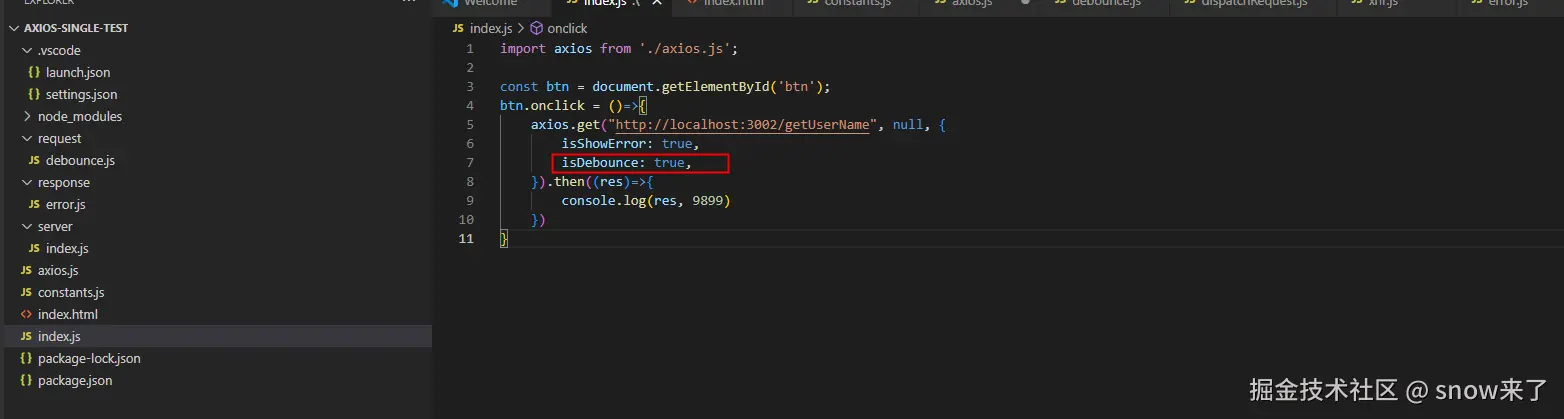Click the JS icon beside axios.js in explorer
This screenshot has height=419, width=1564.
click(x=26, y=271)
